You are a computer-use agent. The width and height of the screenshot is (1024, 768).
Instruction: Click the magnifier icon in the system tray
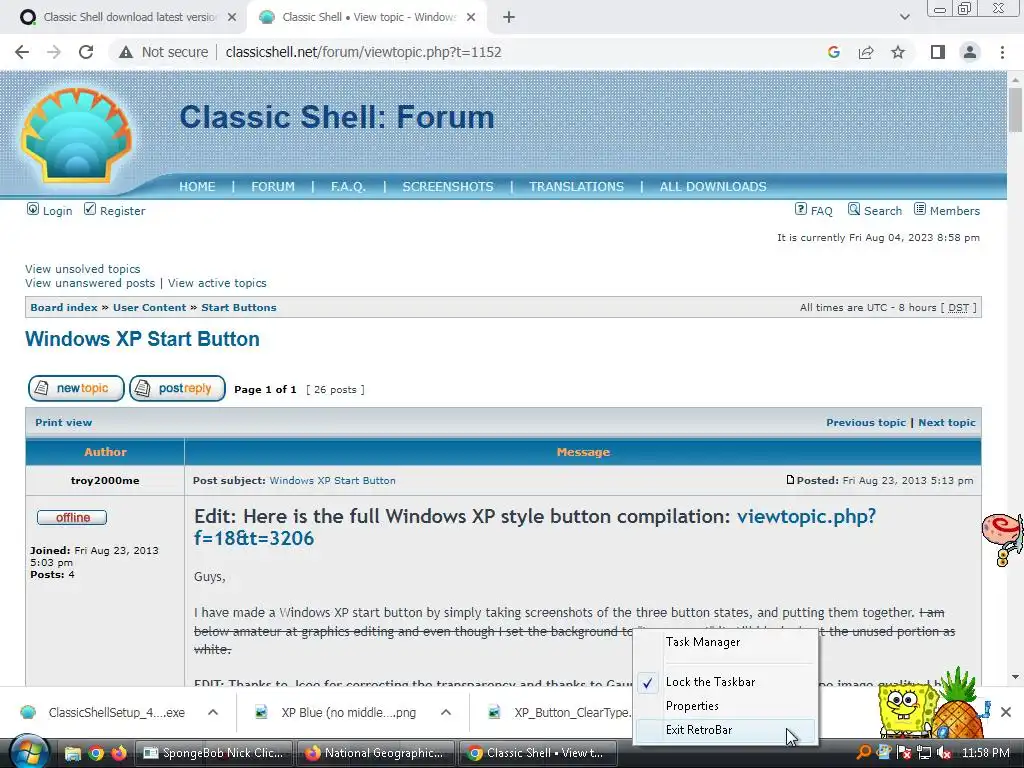863,752
